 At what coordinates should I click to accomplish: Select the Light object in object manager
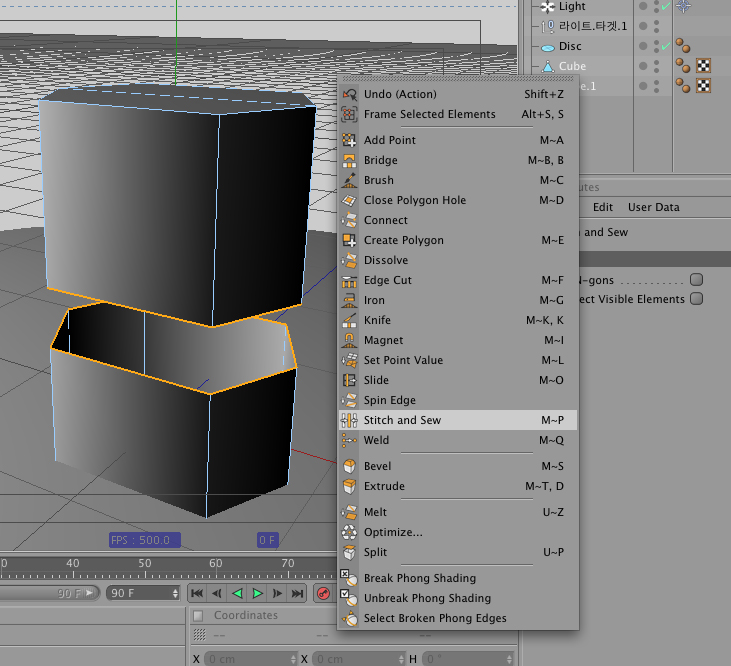572,7
